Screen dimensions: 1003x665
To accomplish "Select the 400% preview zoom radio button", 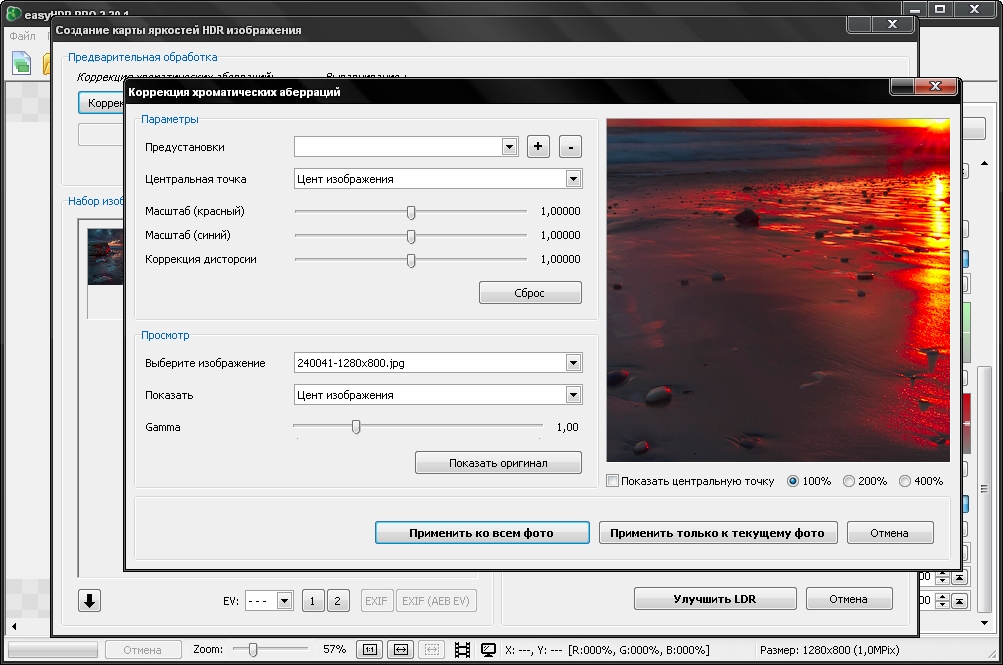I will [x=905, y=481].
